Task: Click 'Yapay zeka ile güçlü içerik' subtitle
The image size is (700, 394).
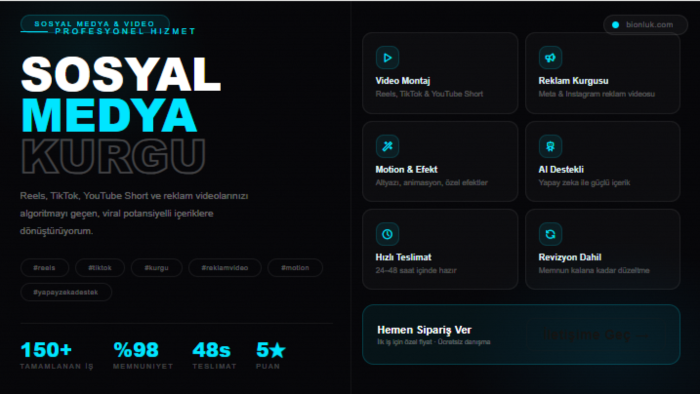Action: [x=584, y=182]
